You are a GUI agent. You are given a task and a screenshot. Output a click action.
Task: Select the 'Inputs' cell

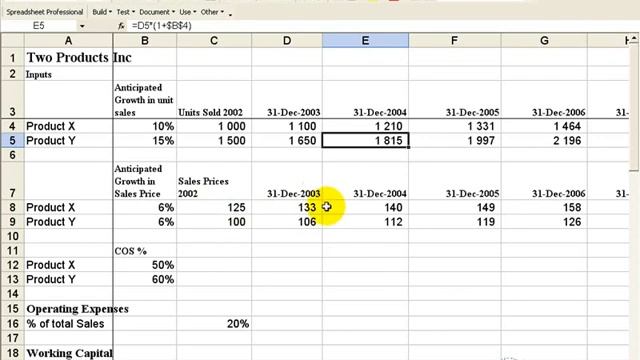[68, 74]
